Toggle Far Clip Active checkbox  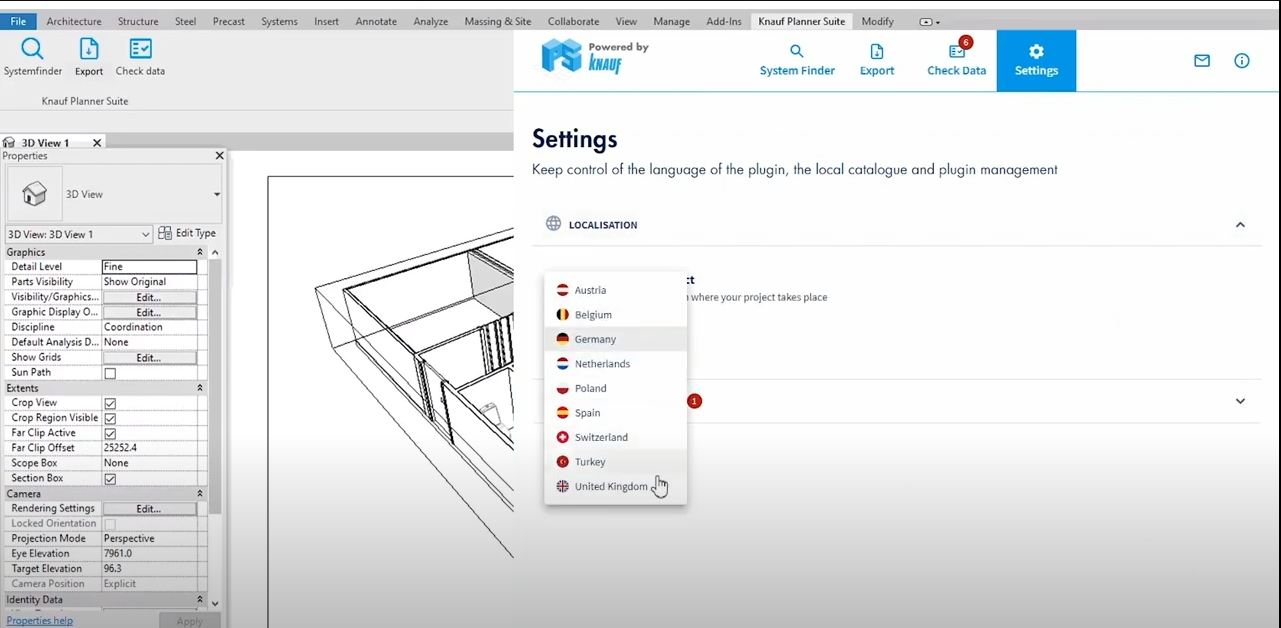point(110,433)
